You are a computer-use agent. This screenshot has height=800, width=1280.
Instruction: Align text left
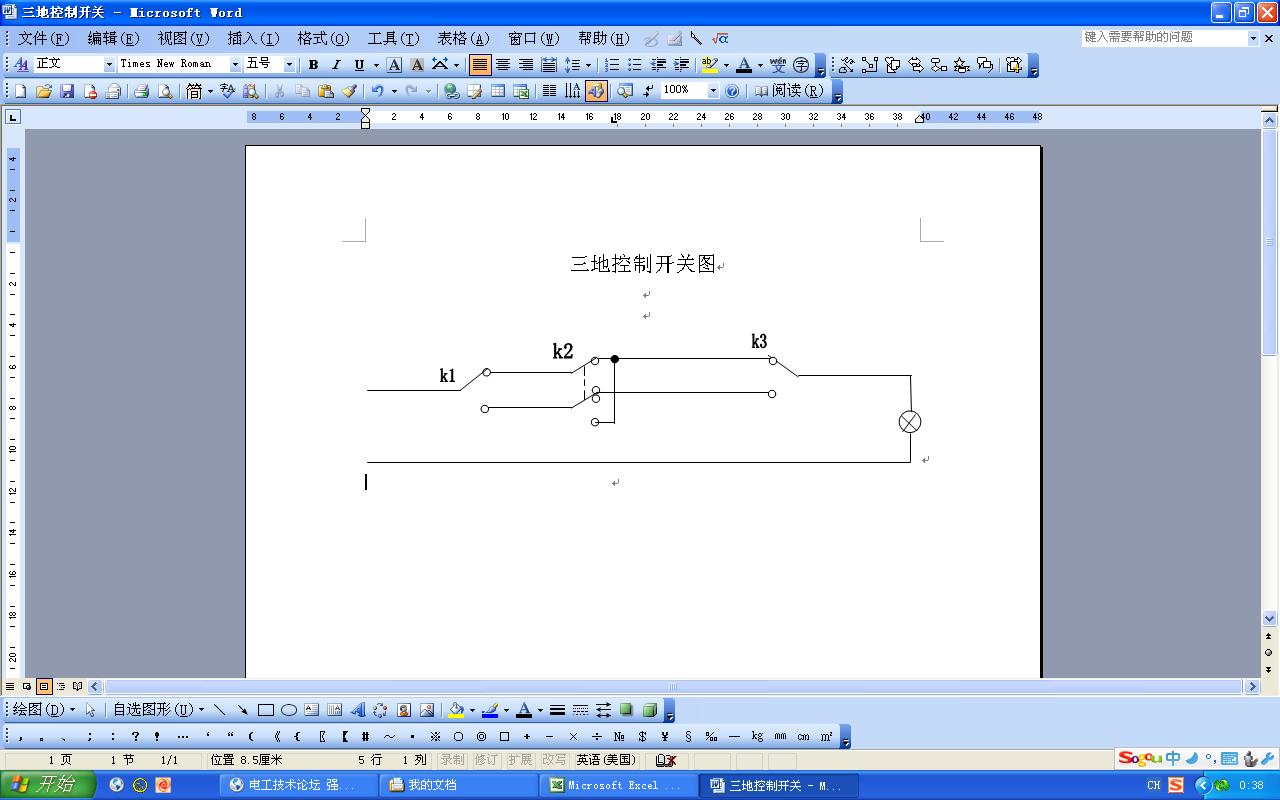480,65
